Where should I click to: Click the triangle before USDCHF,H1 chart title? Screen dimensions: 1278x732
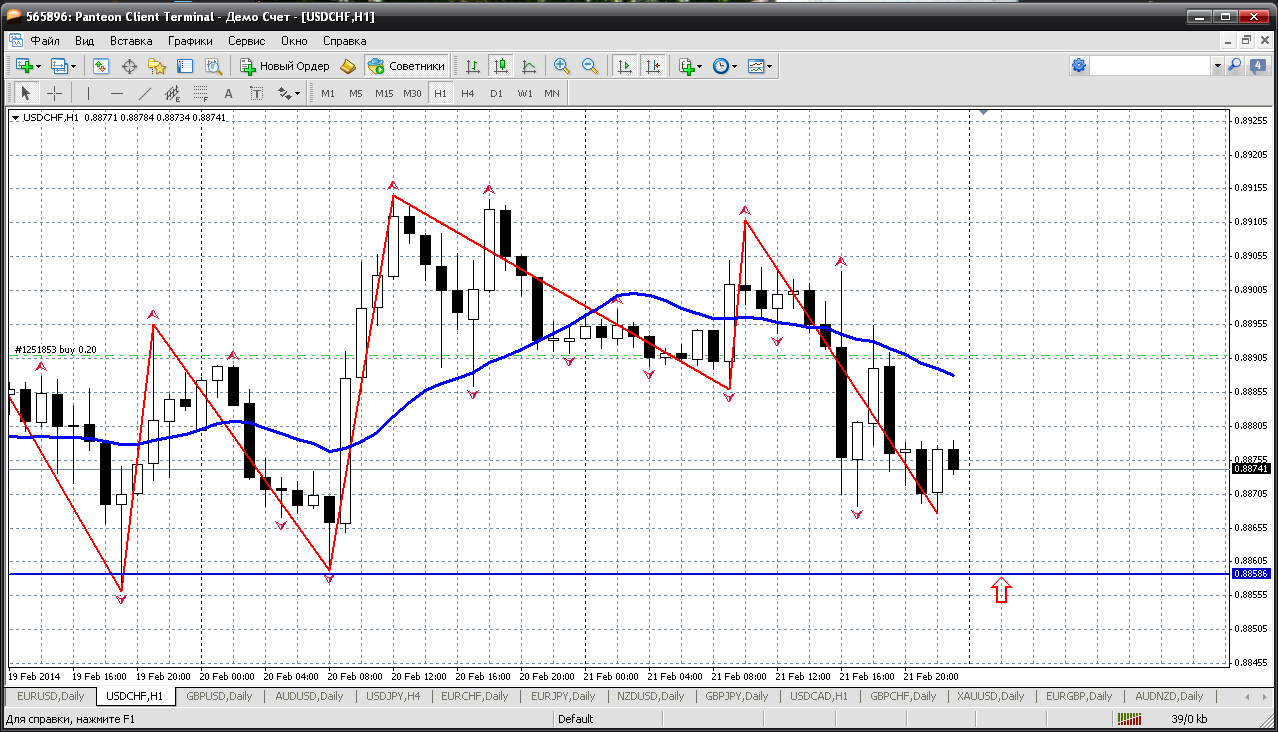click(x=16, y=117)
